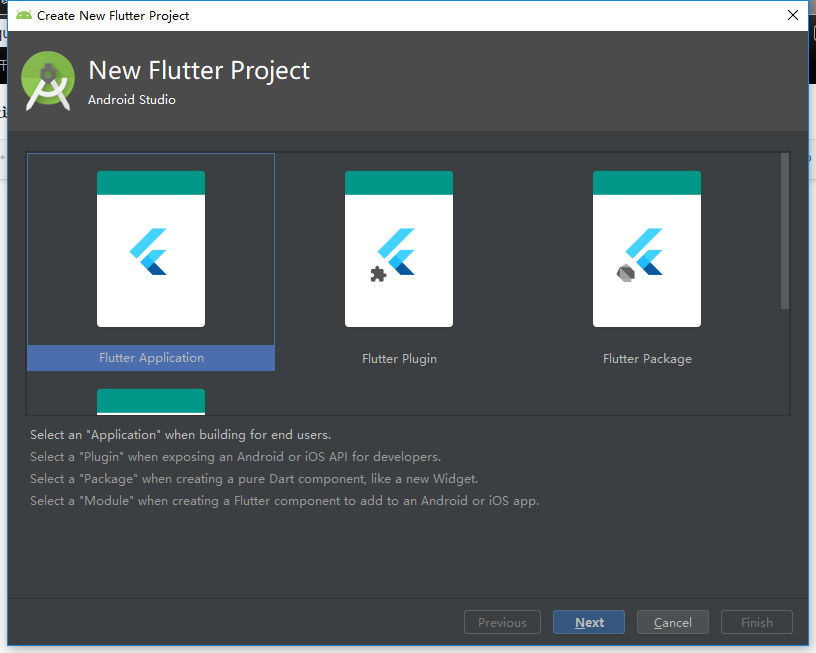Click the Next button
The image size is (816, 653).
589,622
